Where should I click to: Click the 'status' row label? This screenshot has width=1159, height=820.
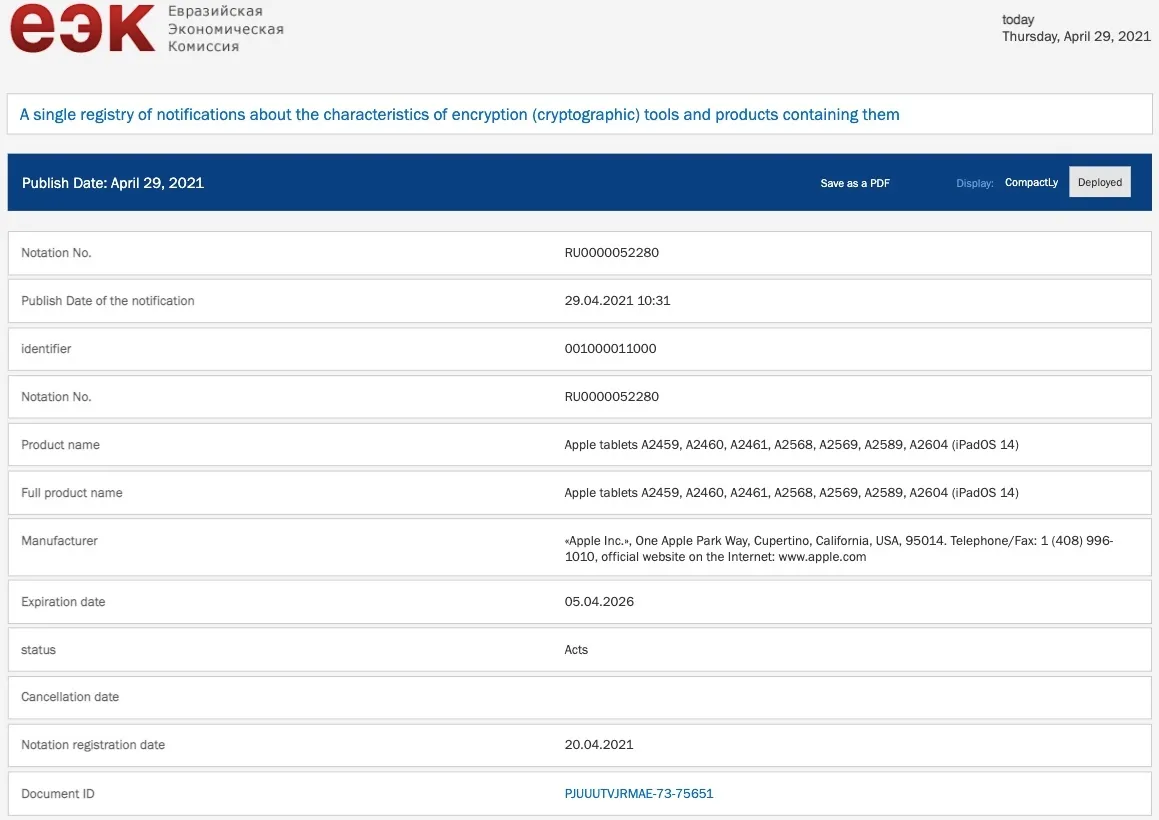pos(38,650)
